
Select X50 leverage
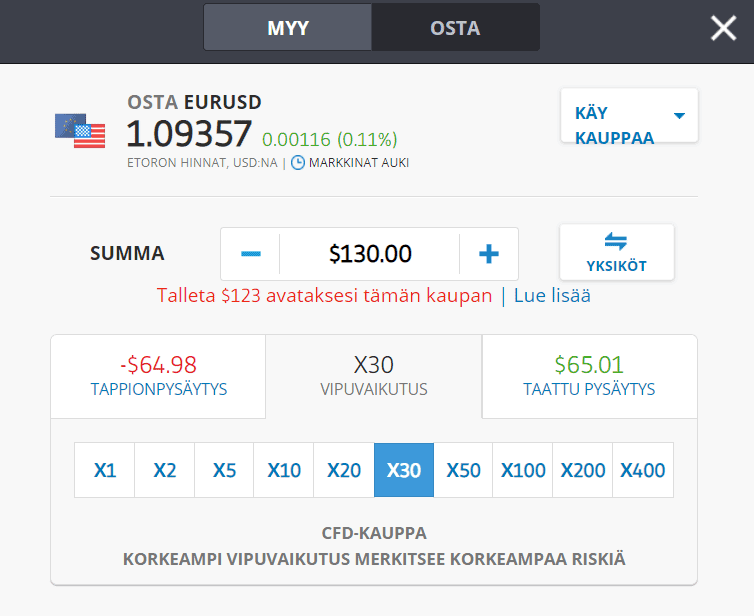463,470
